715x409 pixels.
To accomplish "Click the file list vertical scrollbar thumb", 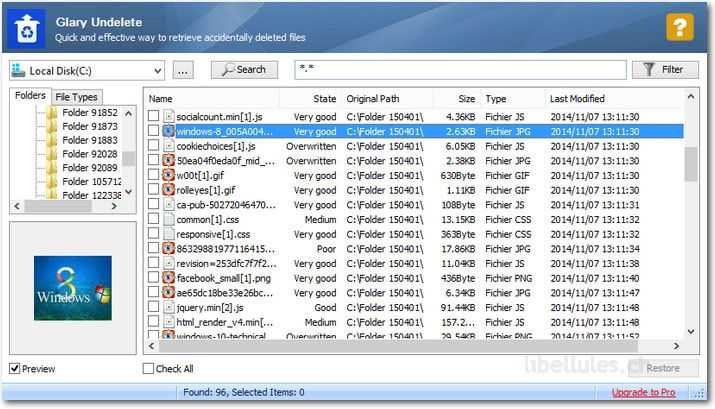I will [691, 164].
